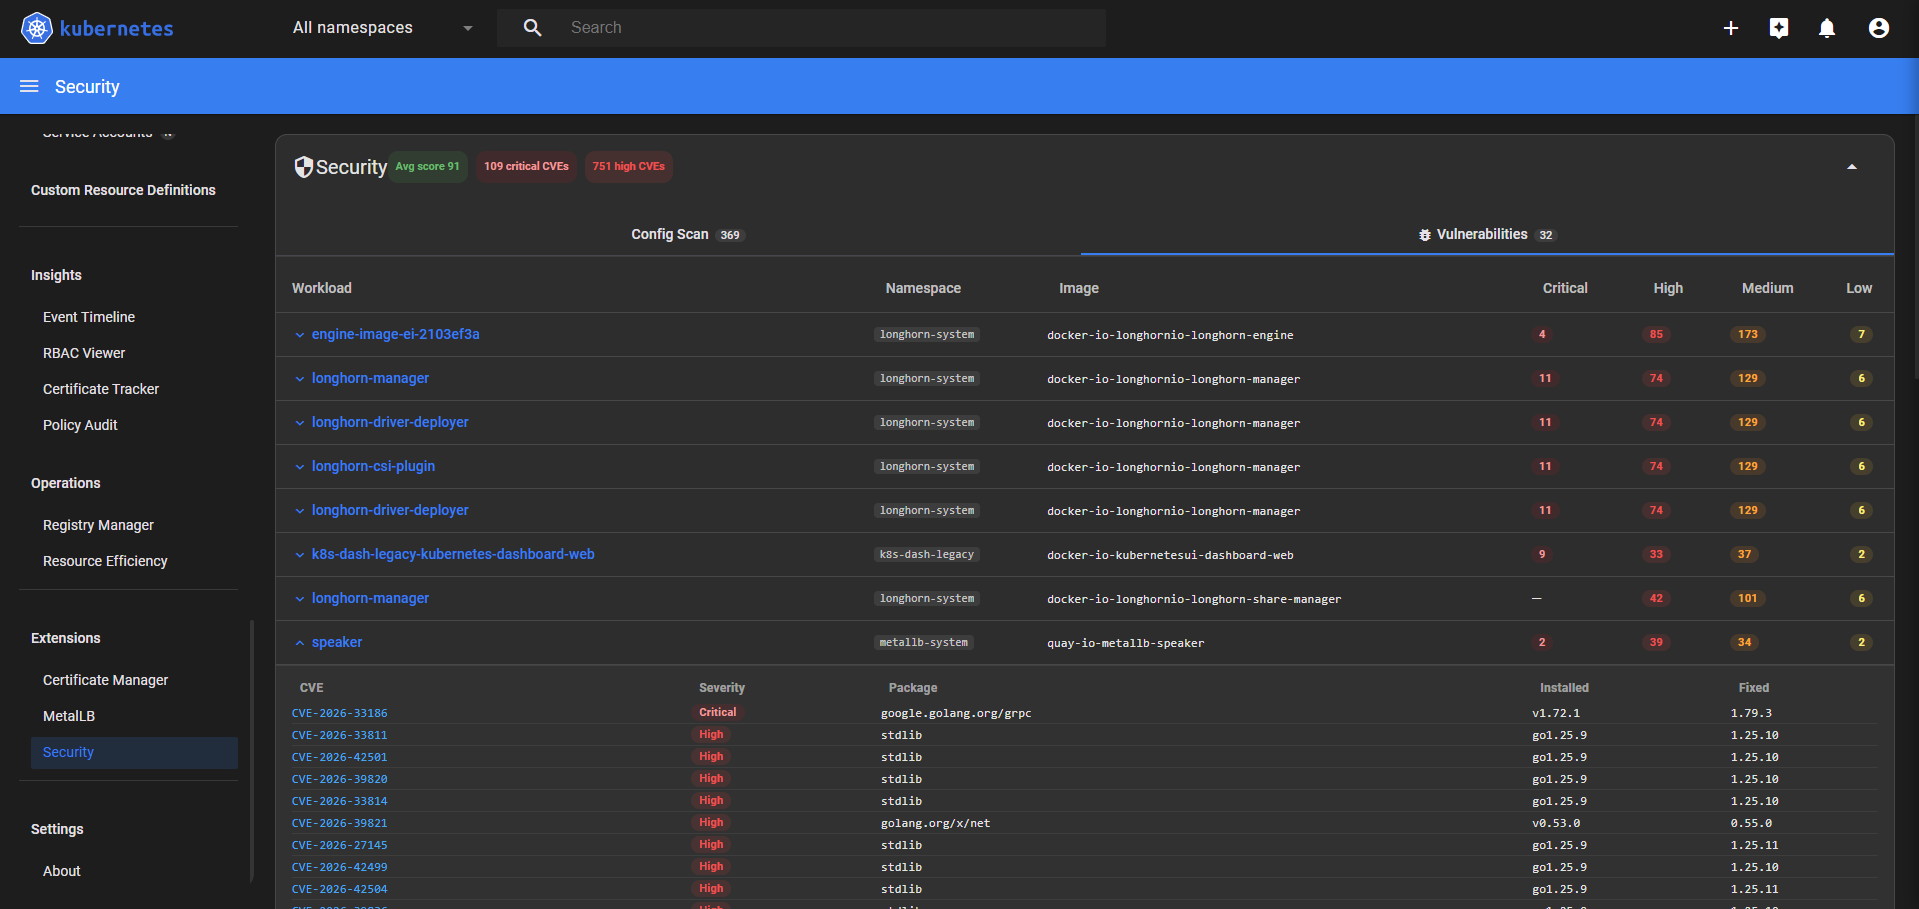Open CVE-2026-39821 link
This screenshot has height=909, width=1919.
339,823
